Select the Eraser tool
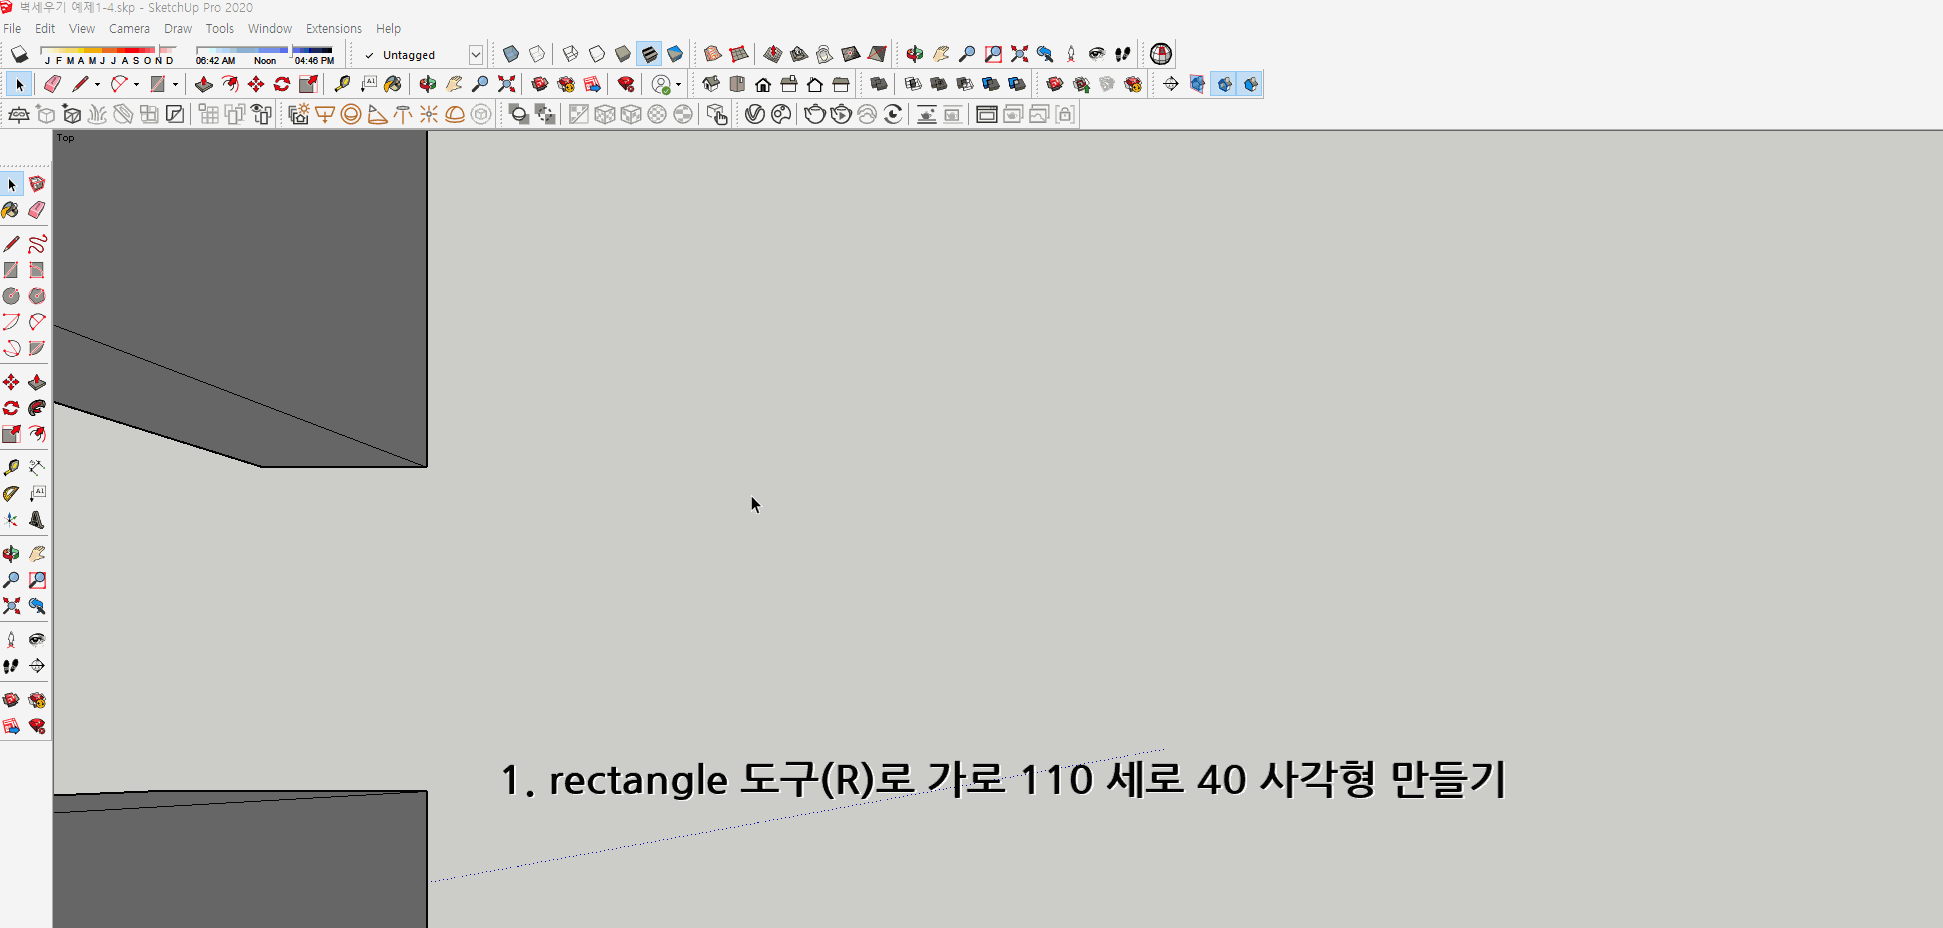This screenshot has width=1943, height=928. [x=50, y=84]
